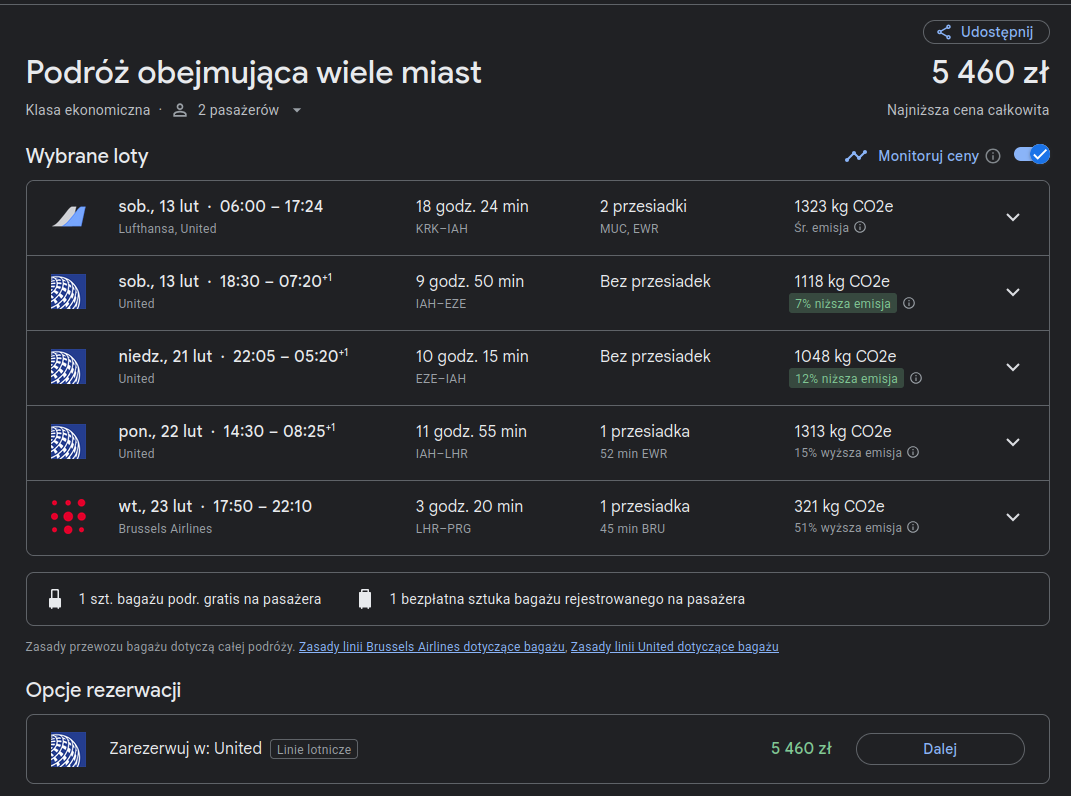Image resolution: width=1071 pixels, height=796 pixels.
Task: Click the Linie lotnicze tag
Action: [314, 750]
